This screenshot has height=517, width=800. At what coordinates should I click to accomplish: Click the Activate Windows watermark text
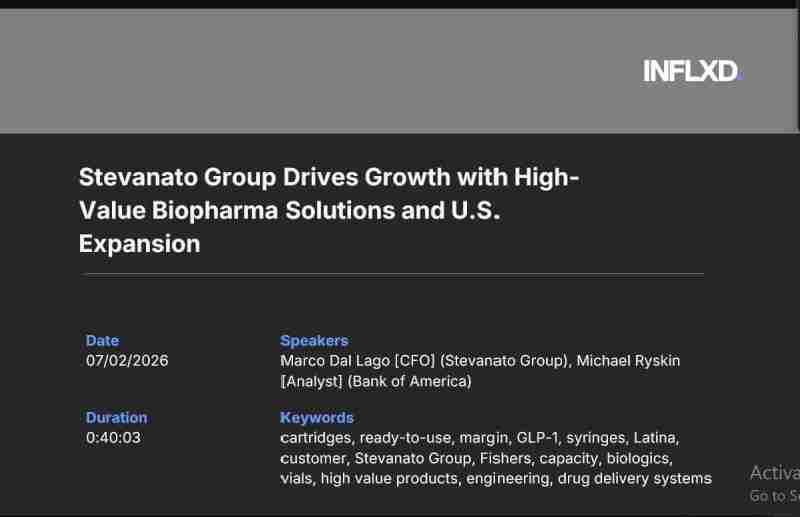point(773,473)
